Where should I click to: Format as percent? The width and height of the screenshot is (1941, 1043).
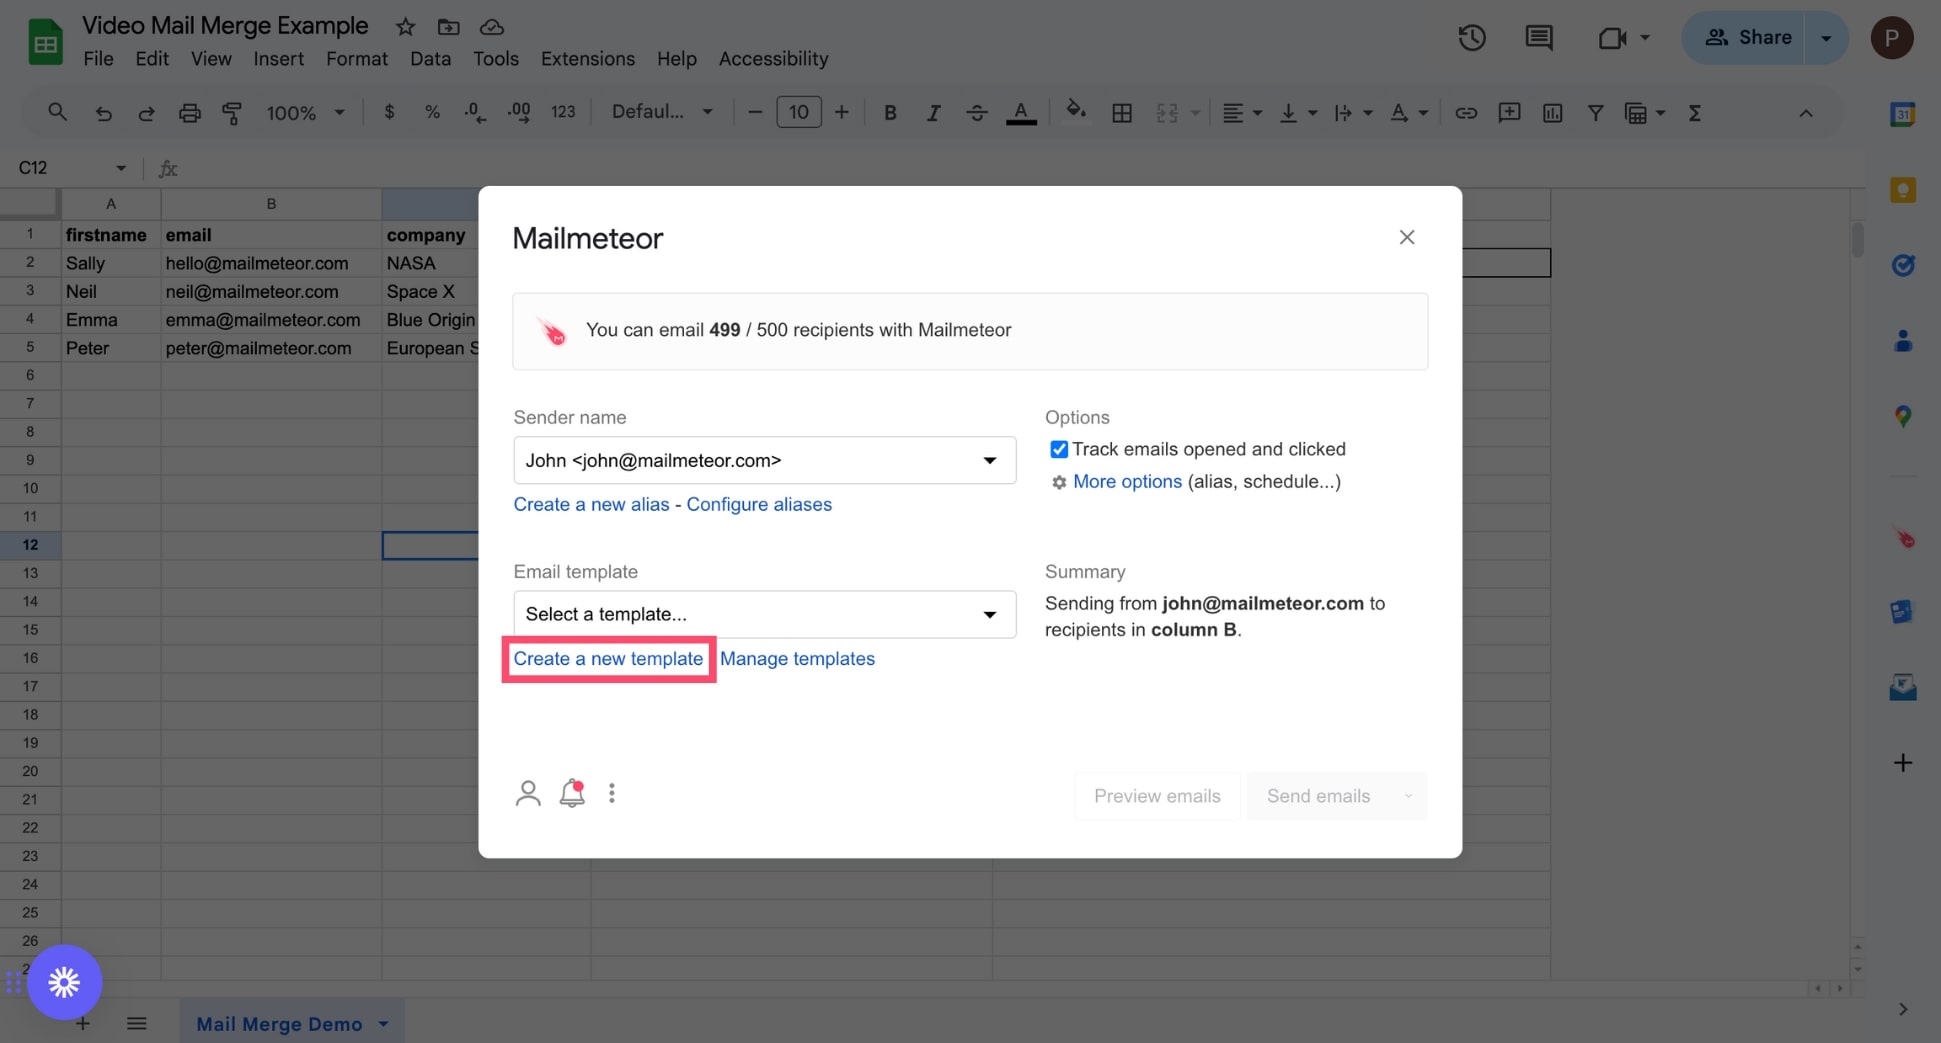tap(432, 112)
